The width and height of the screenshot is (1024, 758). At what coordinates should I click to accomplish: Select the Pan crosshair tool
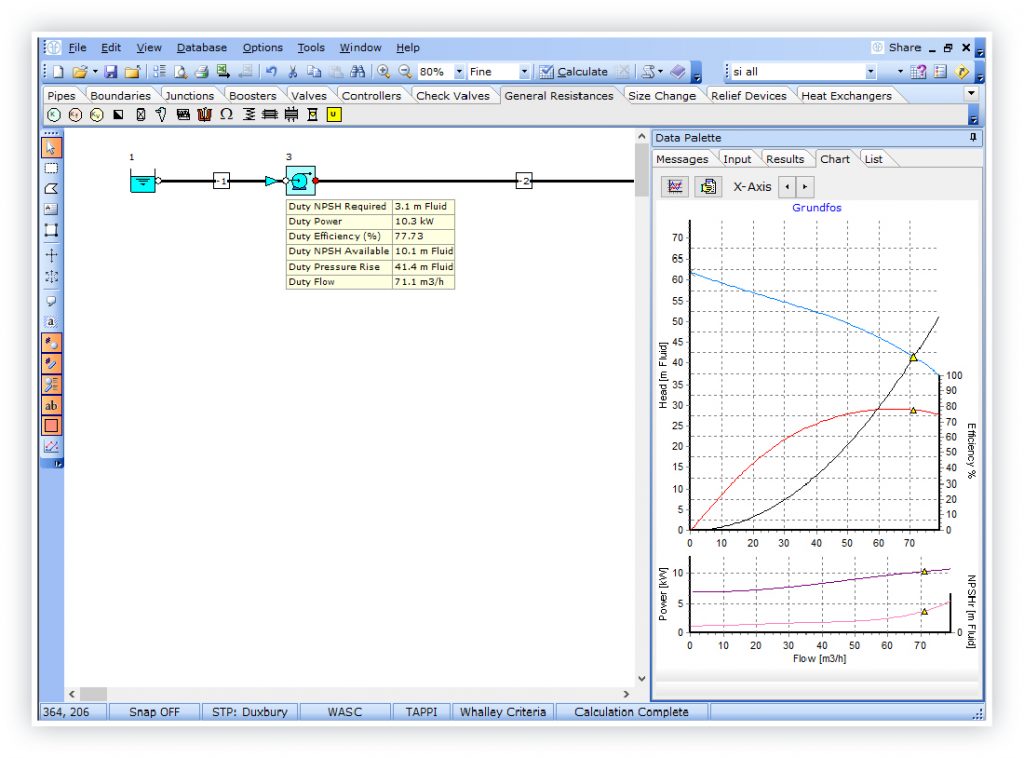coord(51,255)
